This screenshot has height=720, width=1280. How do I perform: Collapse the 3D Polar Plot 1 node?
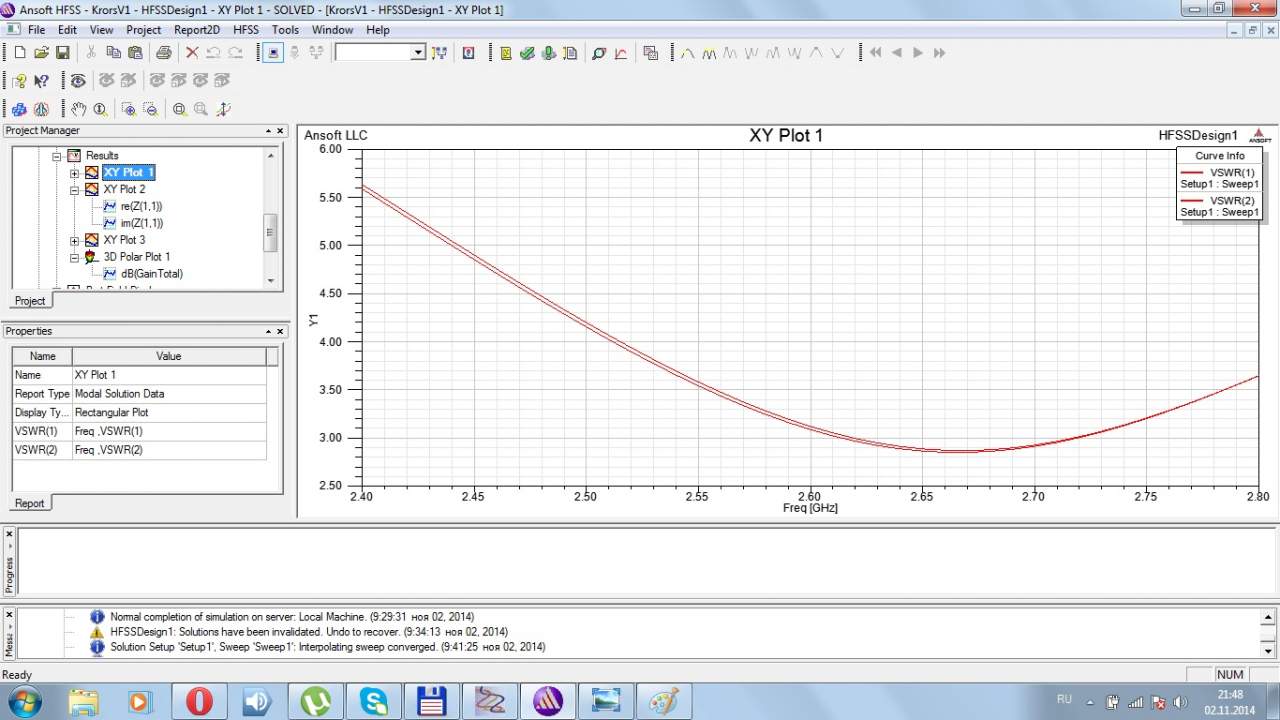pos(75,257)
